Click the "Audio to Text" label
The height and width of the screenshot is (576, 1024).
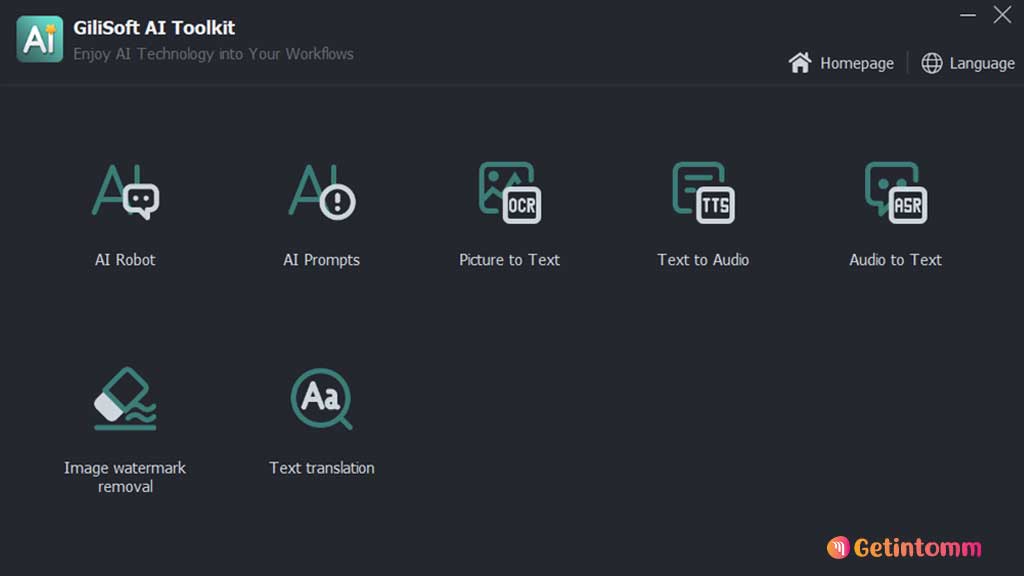(x=895, y=260)
